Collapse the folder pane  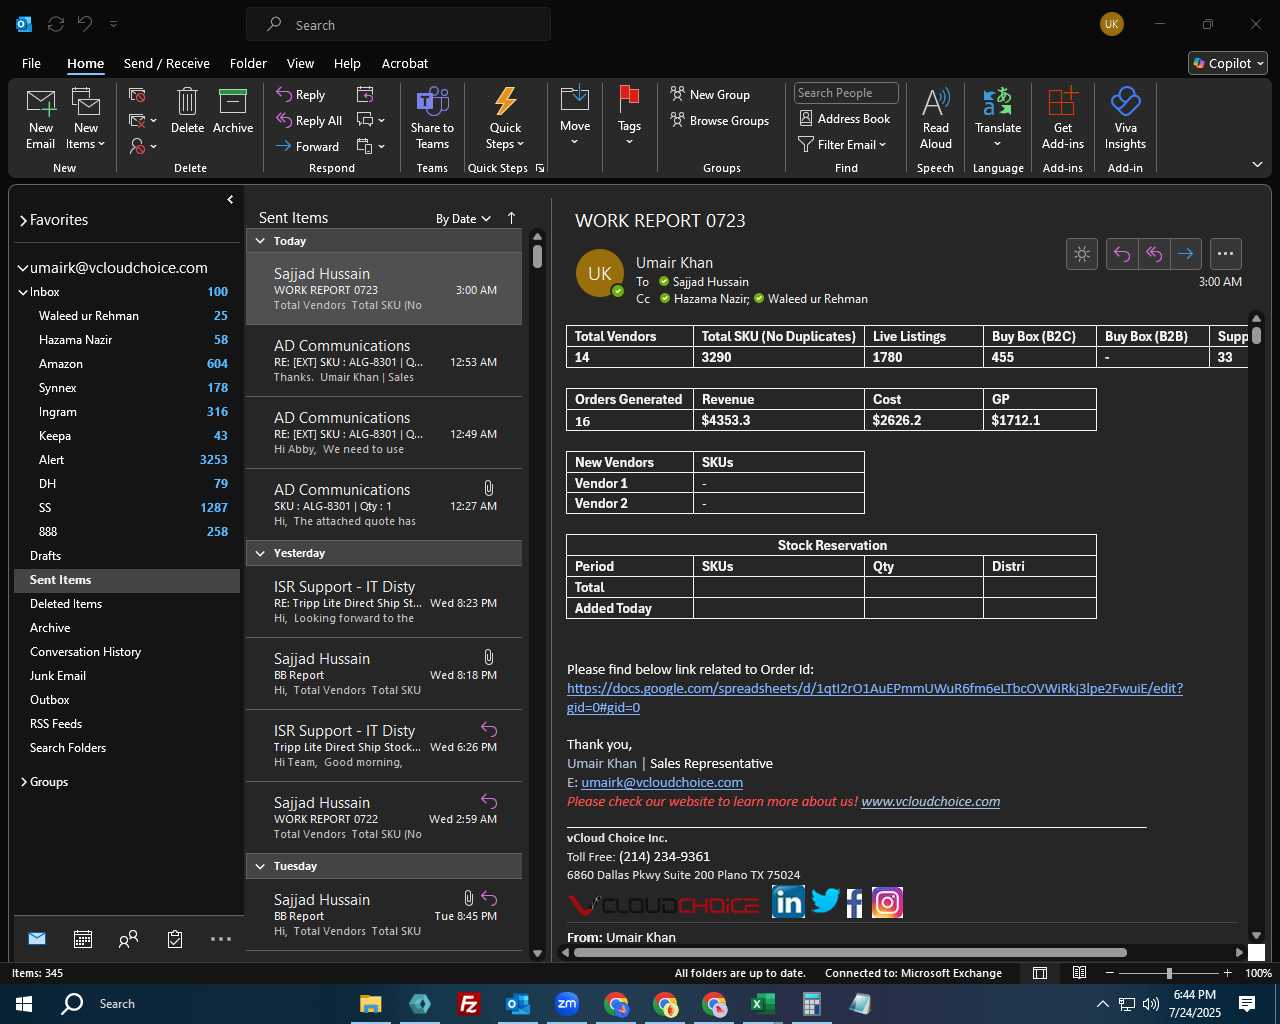[230, 199]
